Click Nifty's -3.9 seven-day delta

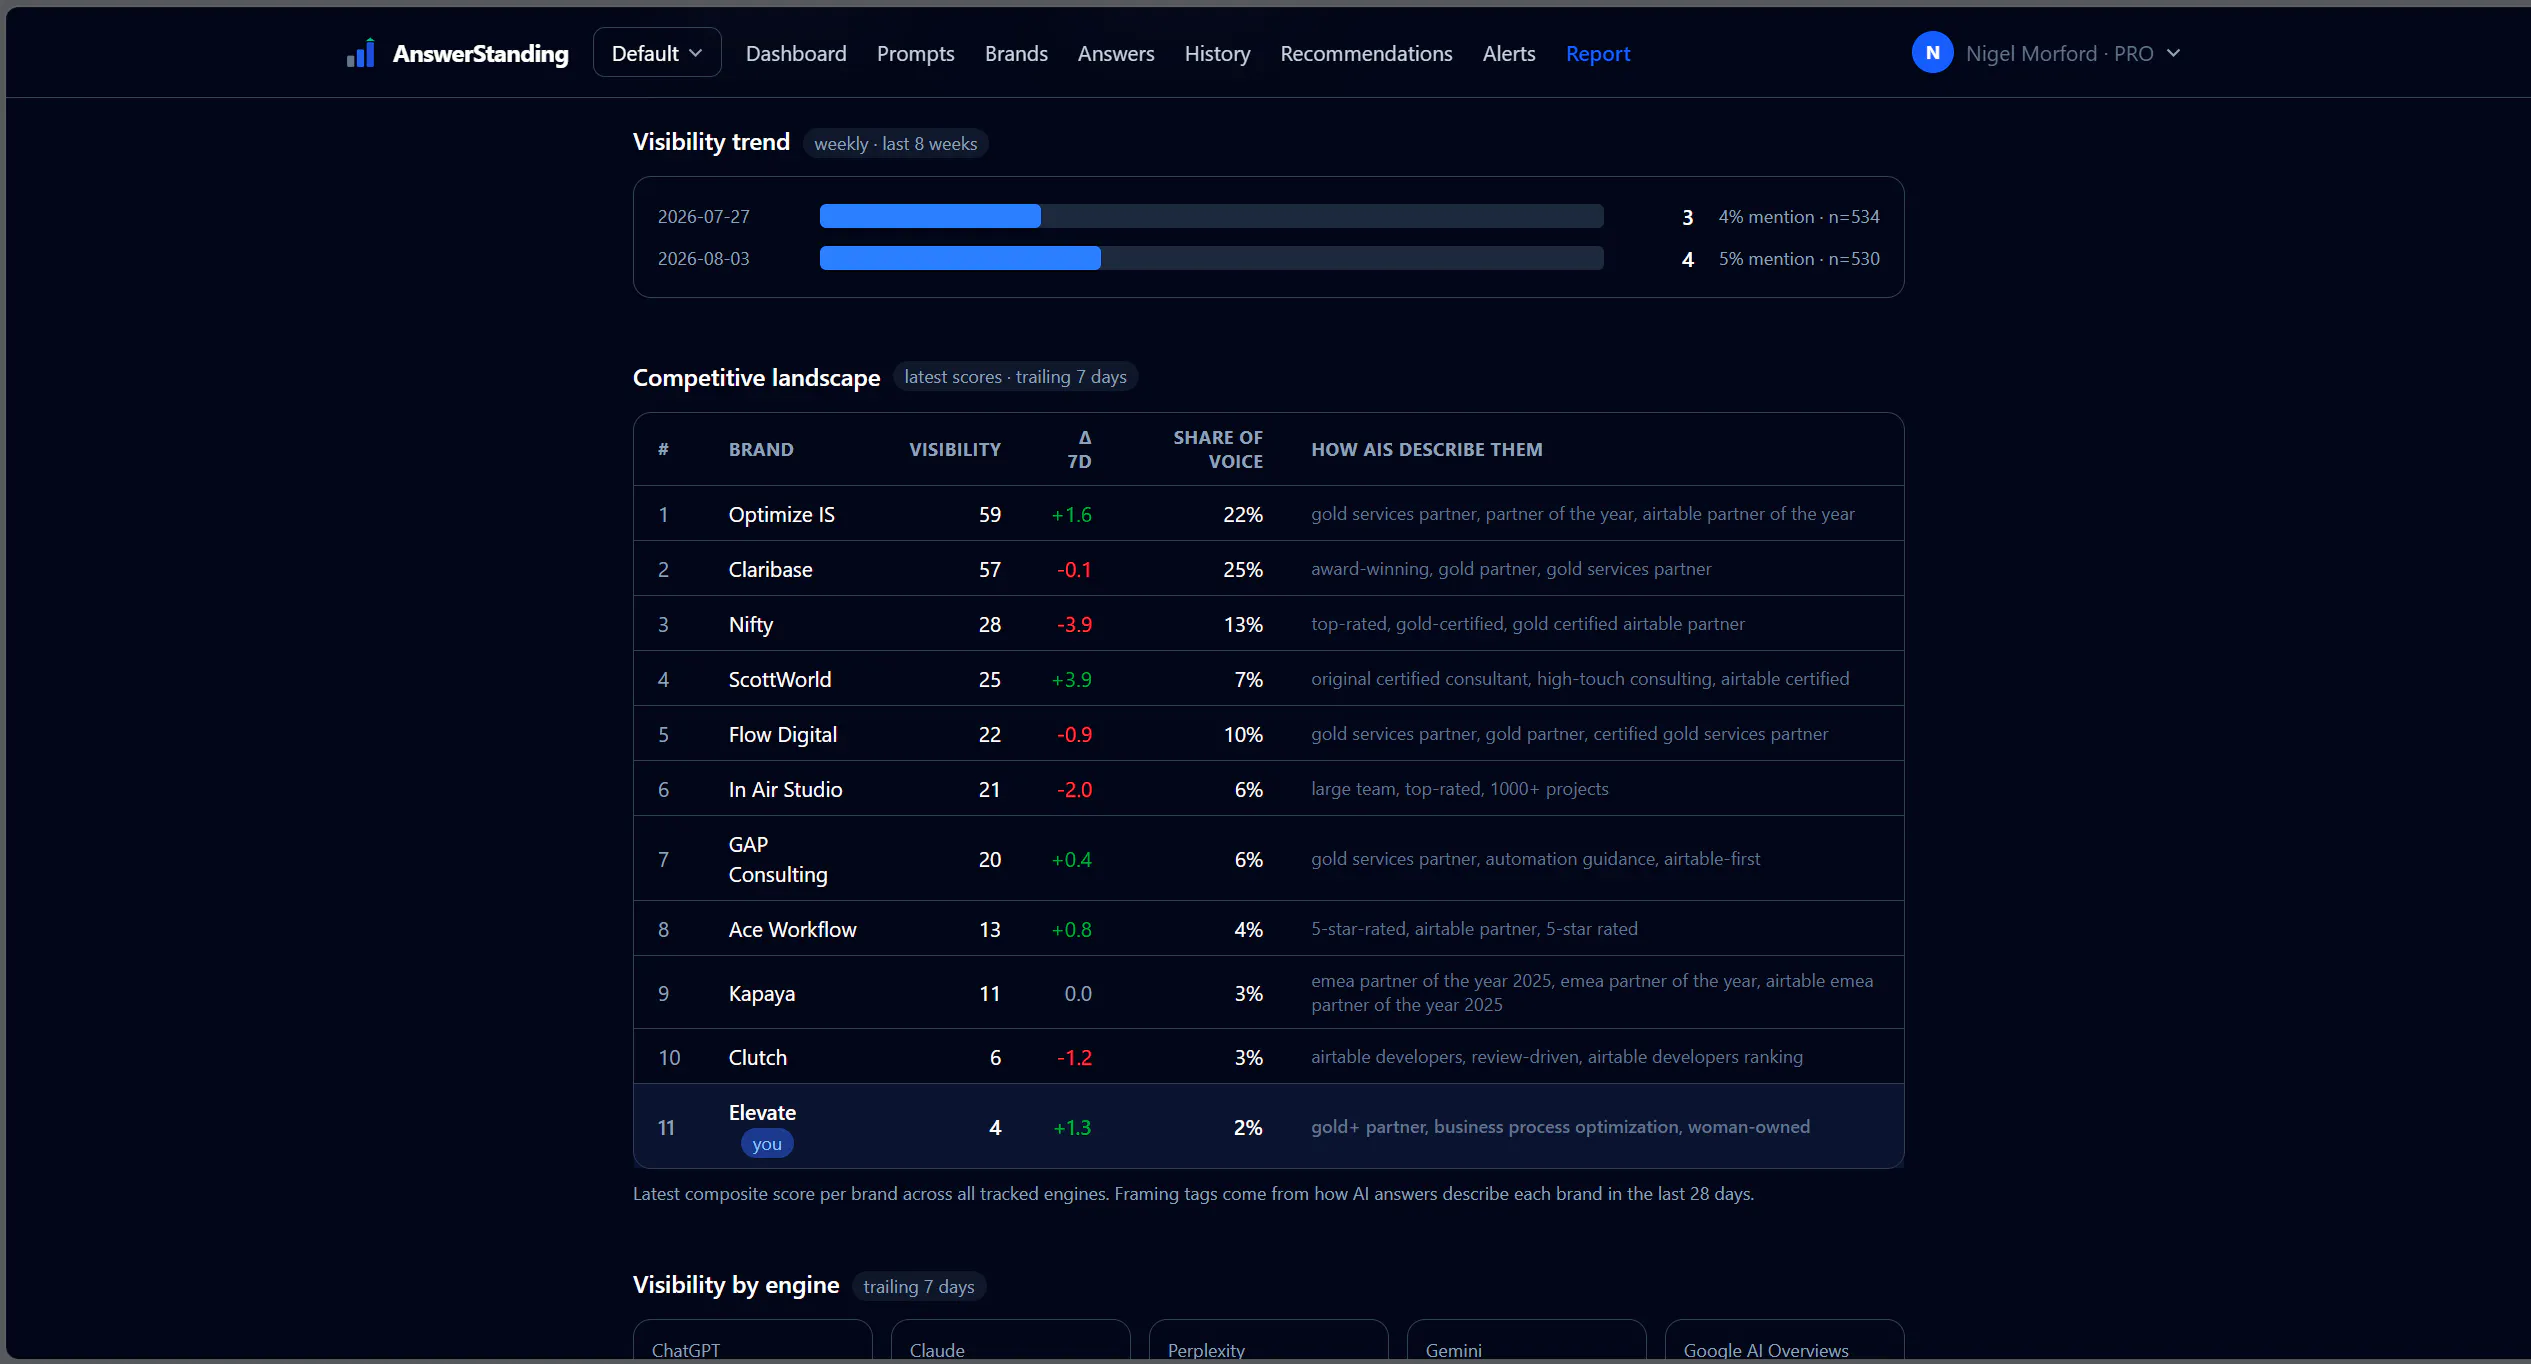coord(1074,624)
